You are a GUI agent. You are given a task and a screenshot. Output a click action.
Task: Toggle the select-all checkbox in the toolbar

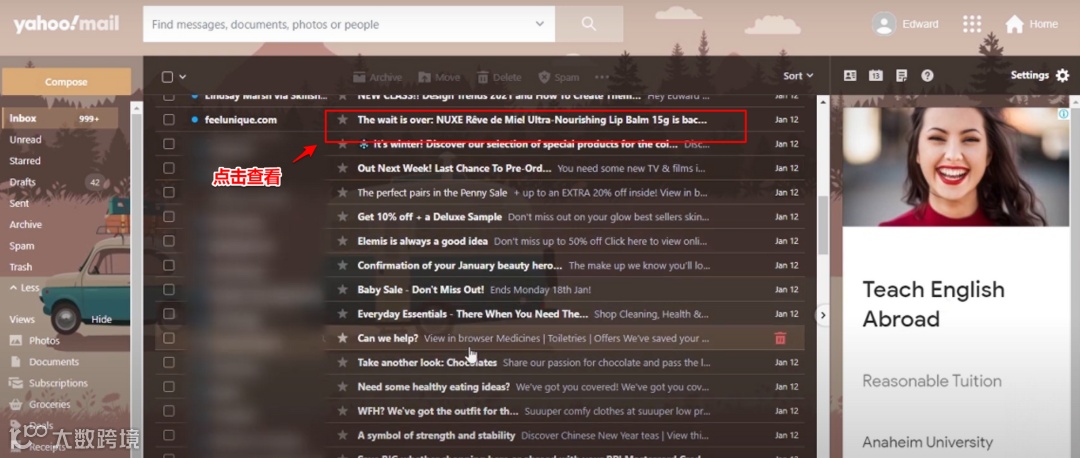(x=167, y=77)
